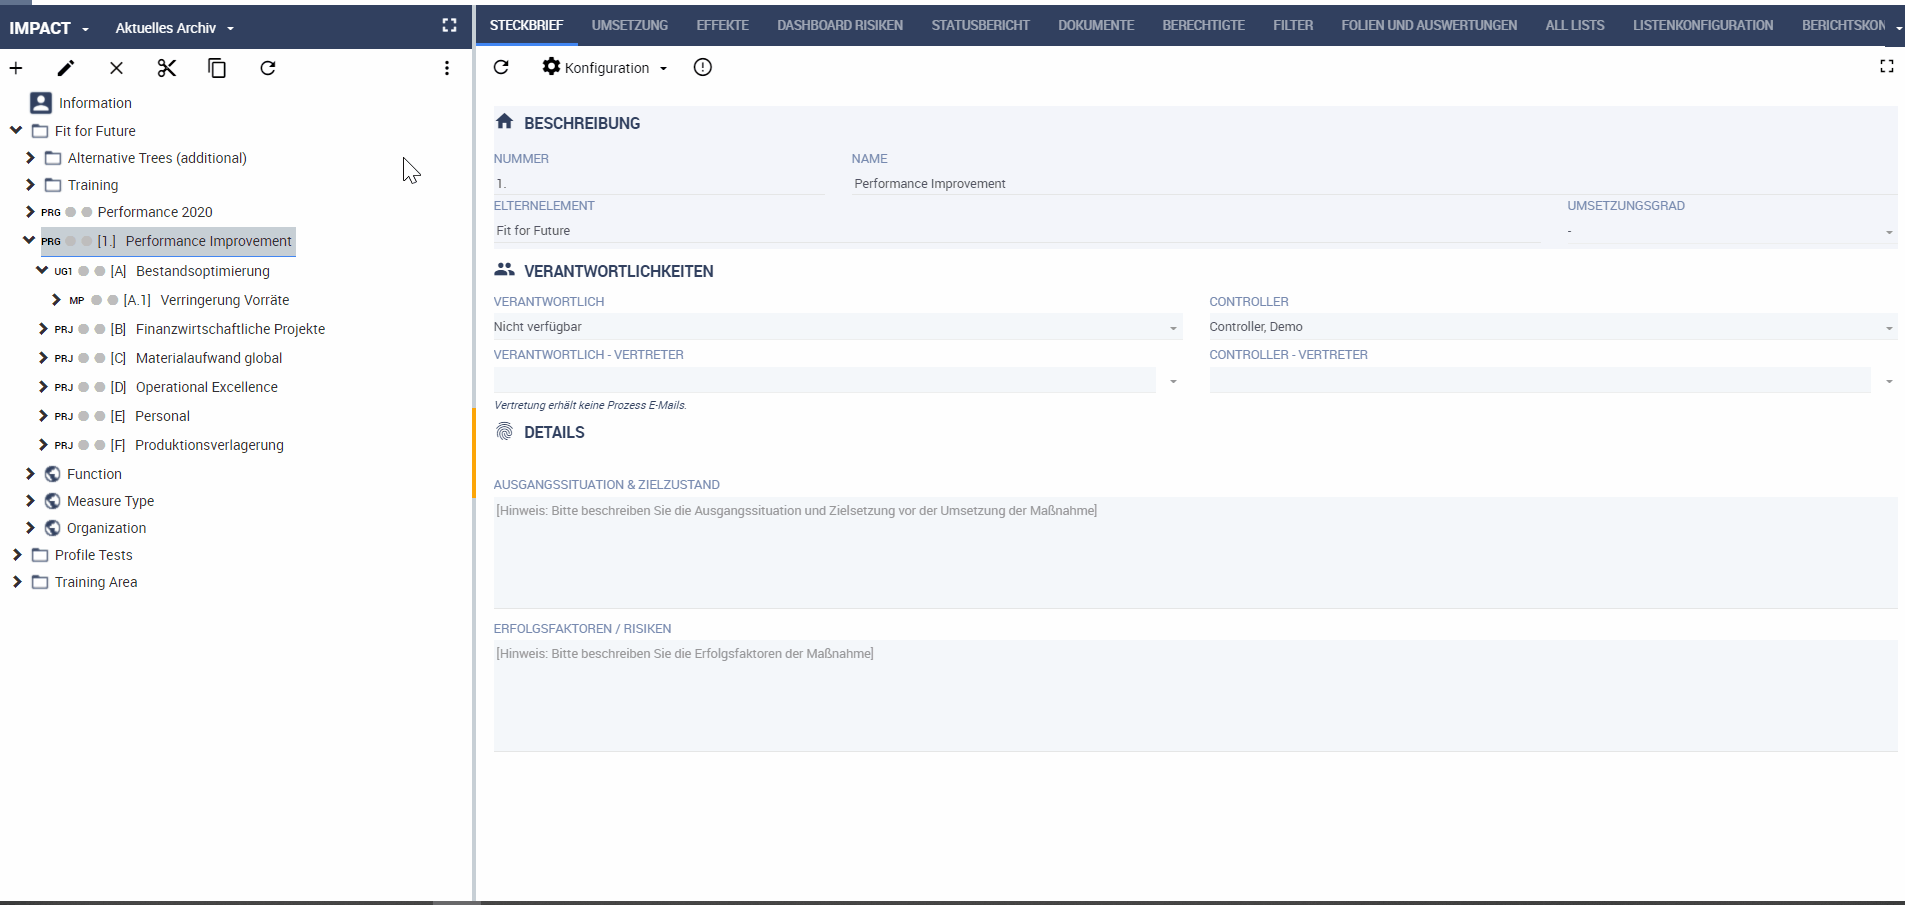Open the Dashboard Risiken tab
Screen dimensions: 1905x905
click(x=840, y=25)
